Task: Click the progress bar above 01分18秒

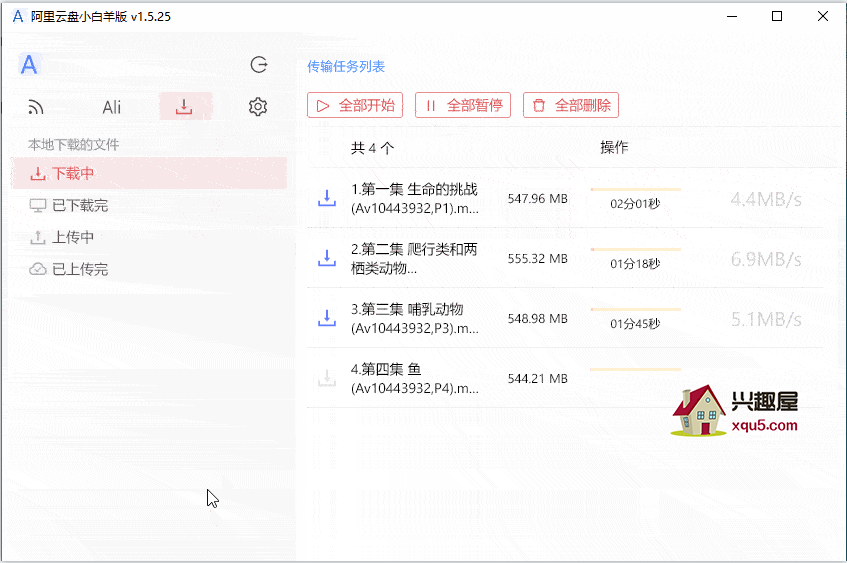Action: coord(636,250)
